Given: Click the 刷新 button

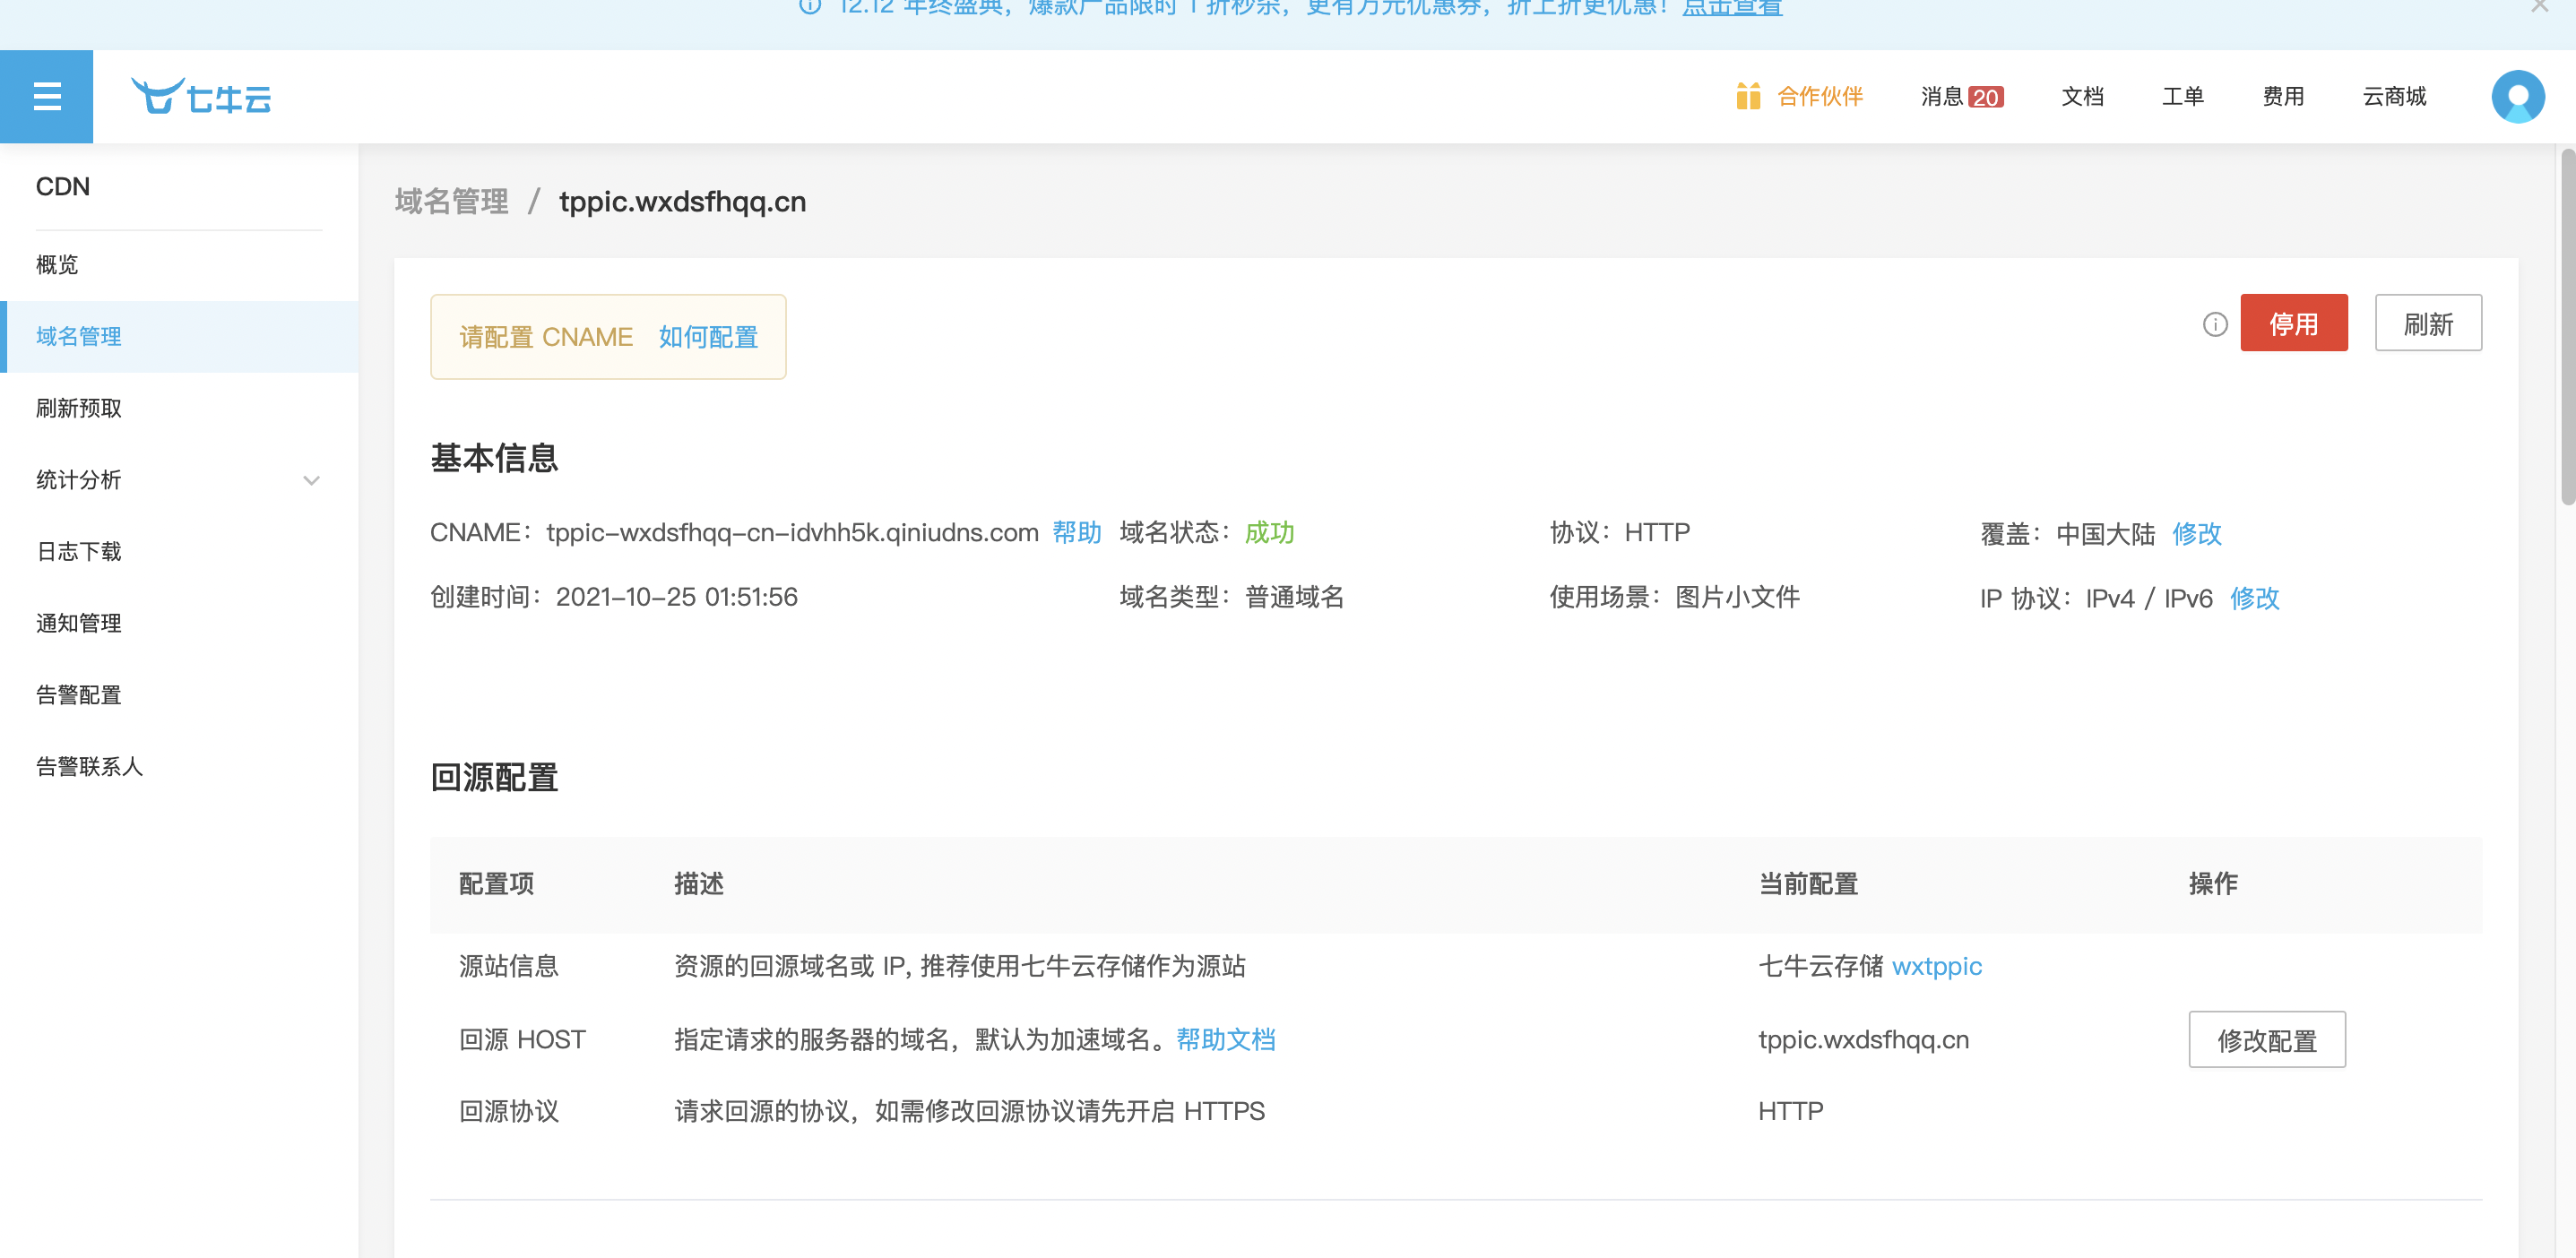Looking at the screenshot, I should pos(2427,323).
